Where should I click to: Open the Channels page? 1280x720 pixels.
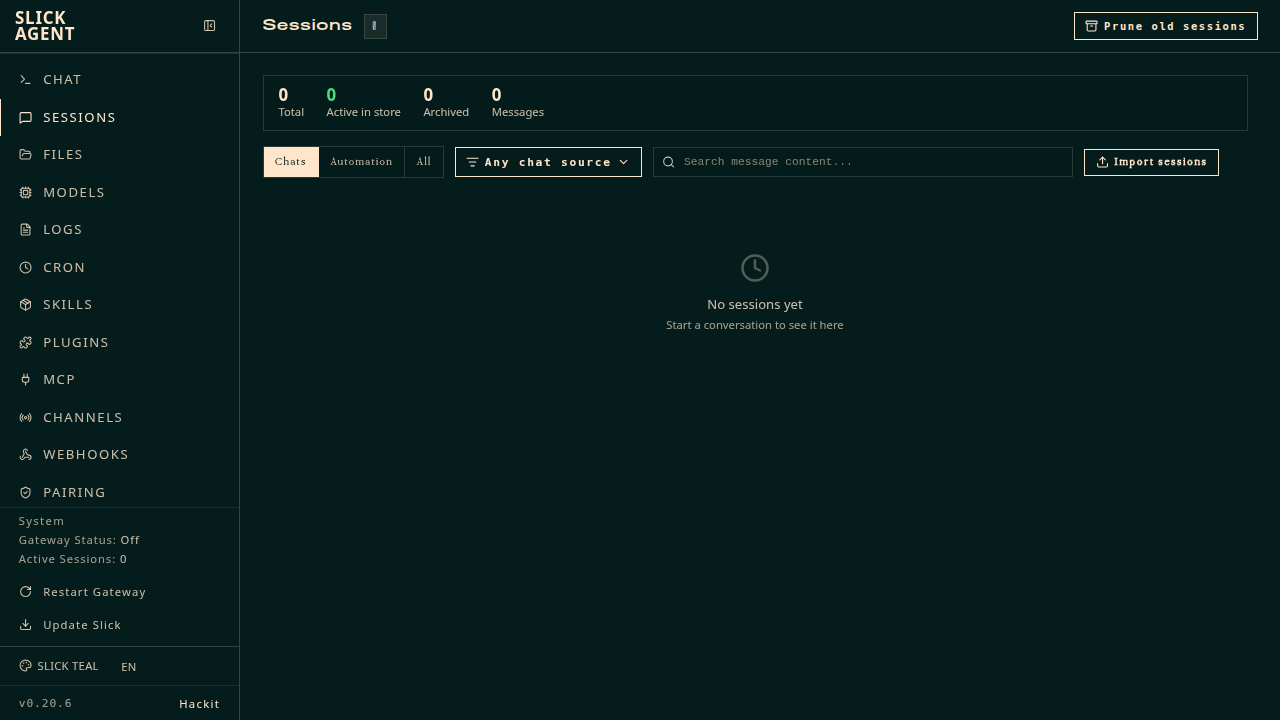click(x=120, y=418)
